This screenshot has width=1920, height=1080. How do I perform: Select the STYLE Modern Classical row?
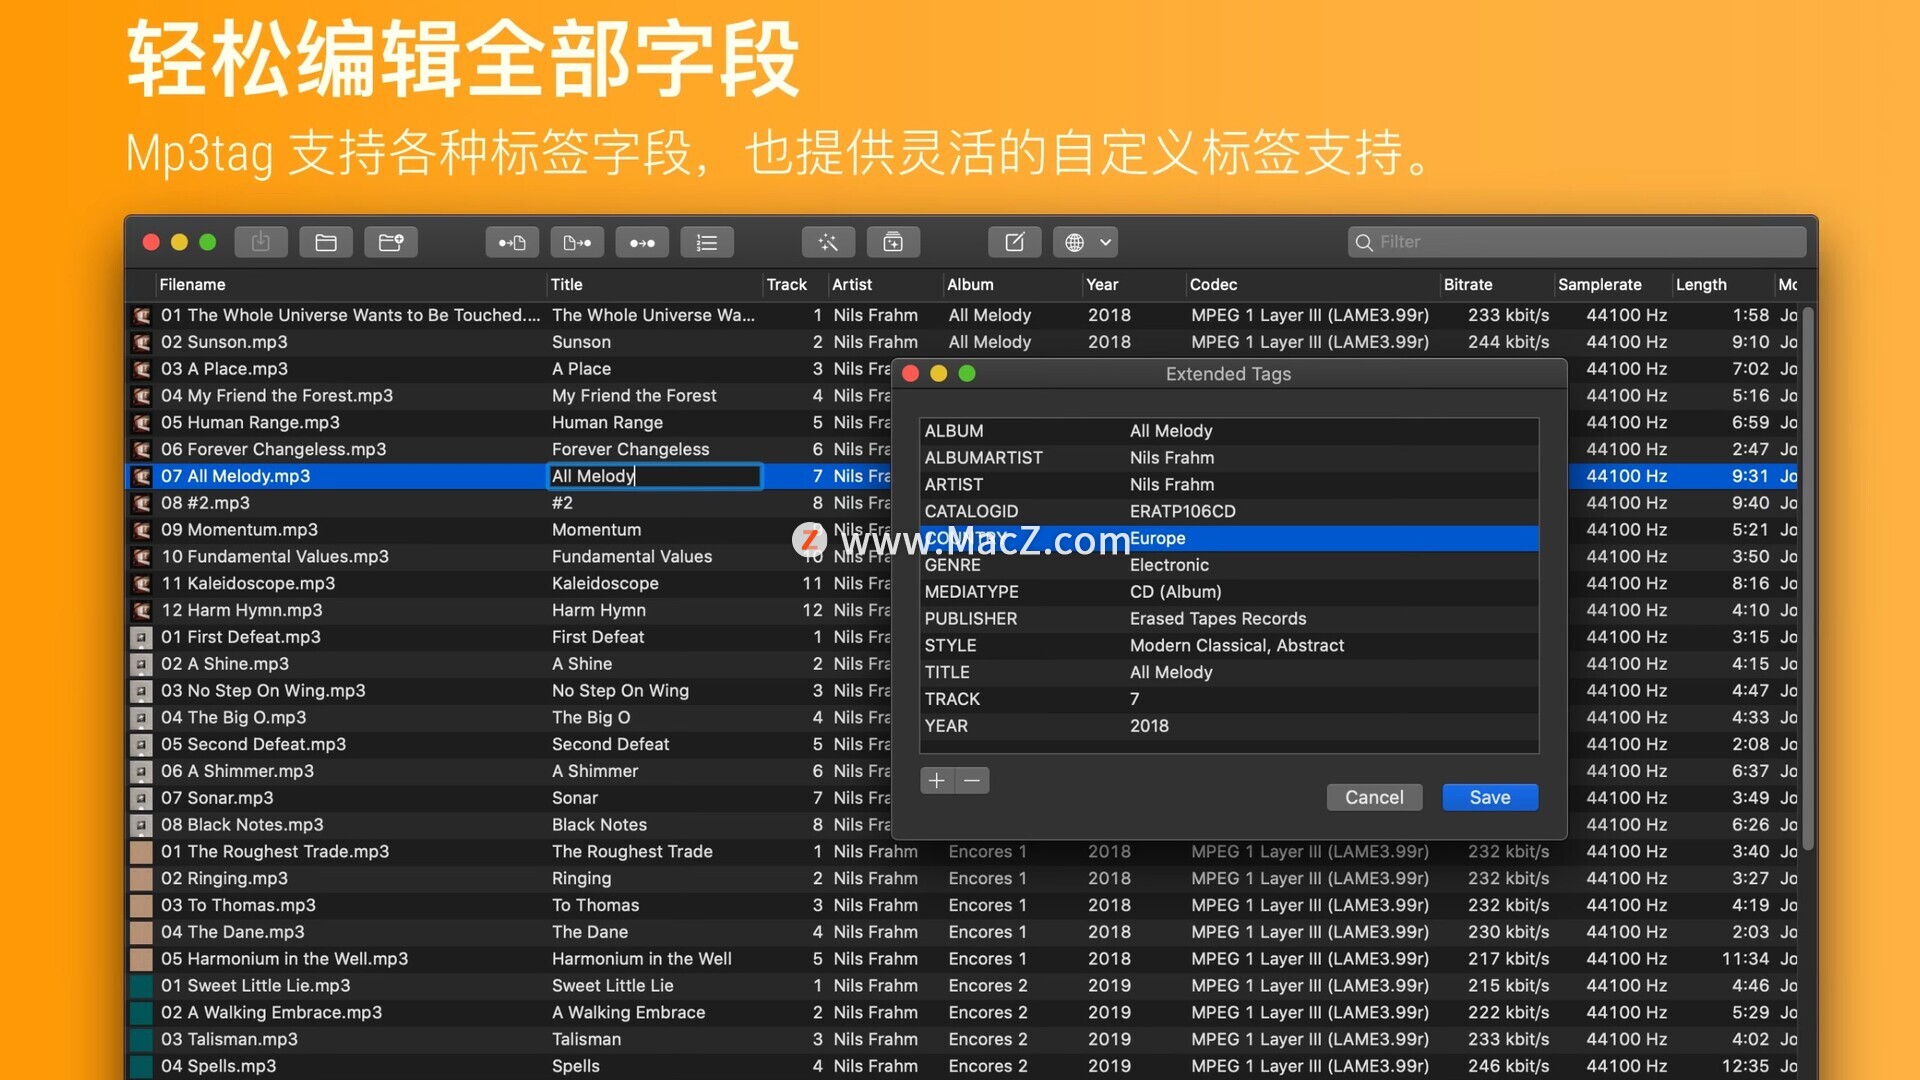click(1228, 646)
